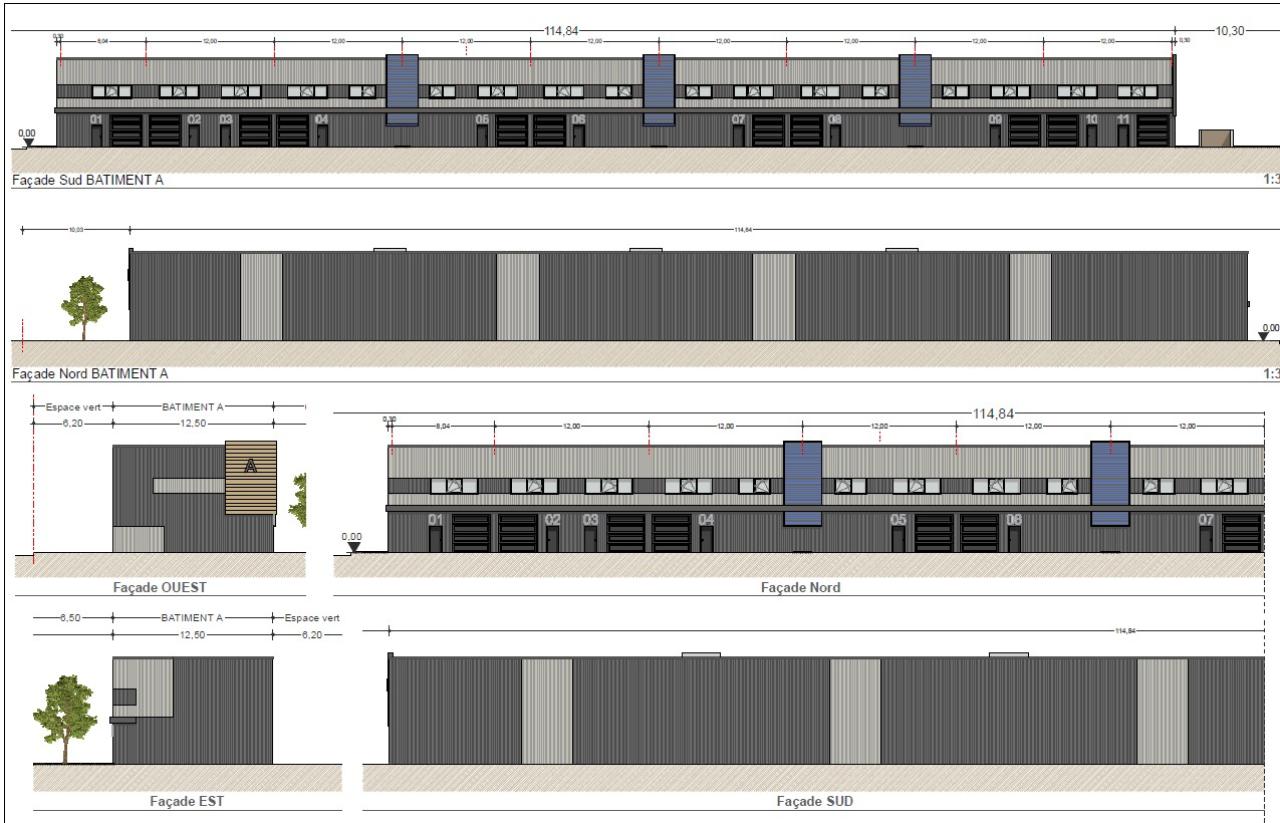Select door number '05' on bold Façade Nord elevation
Image resolution: width=1280 pixels, height=823 pixels.
click(898, 520)
